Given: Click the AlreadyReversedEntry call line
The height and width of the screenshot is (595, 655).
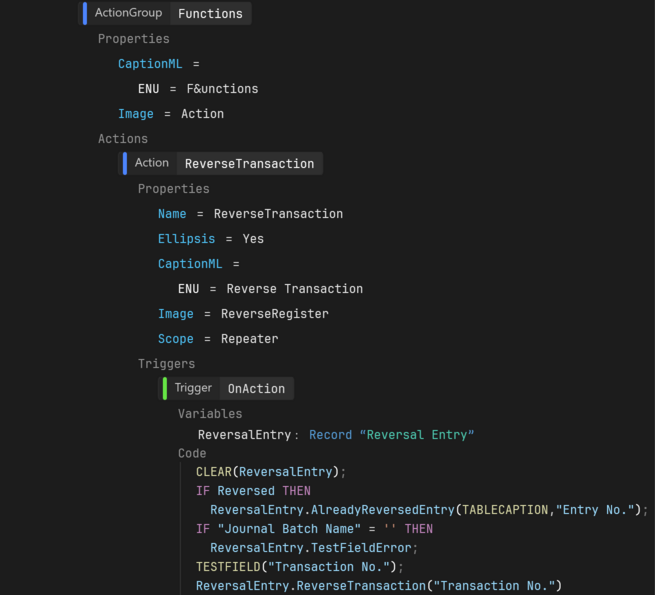Looking at the screenshot, I should coord(429,510).
